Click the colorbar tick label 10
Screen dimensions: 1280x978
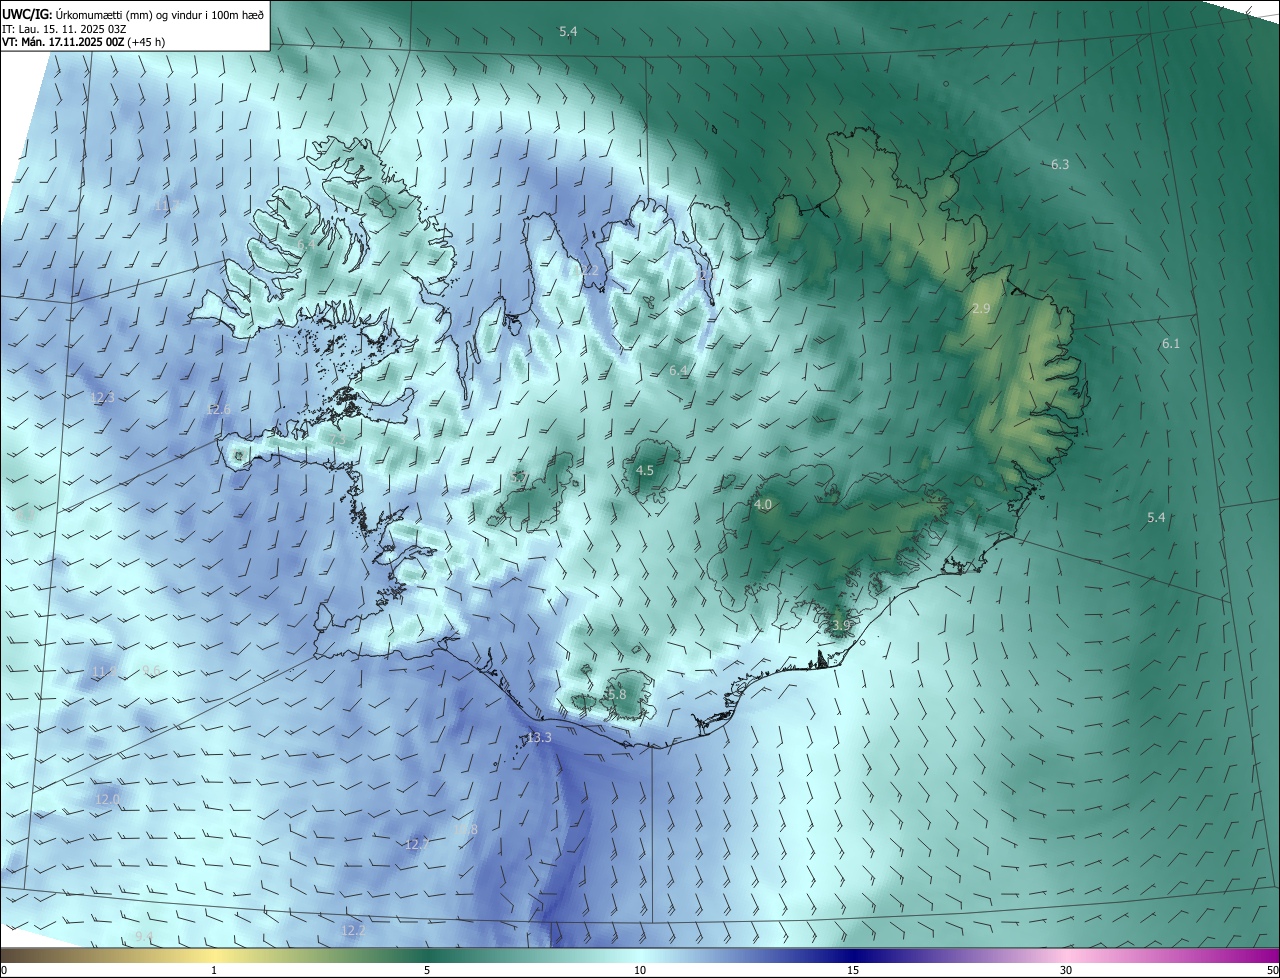(x=640, y=970)
